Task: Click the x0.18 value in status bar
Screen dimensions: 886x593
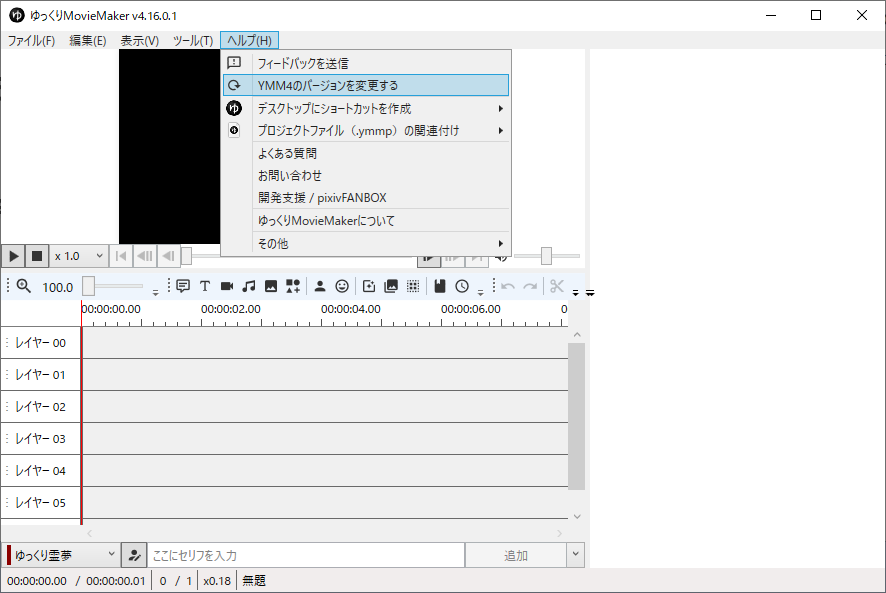Action: (x=217, y=581)
